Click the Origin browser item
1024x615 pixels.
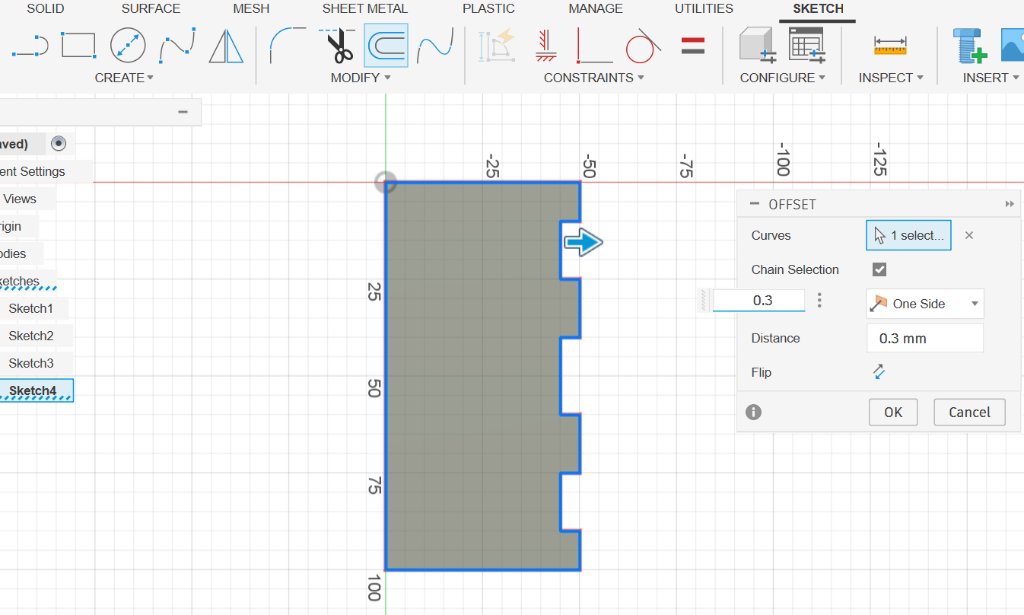pos(11,226)
